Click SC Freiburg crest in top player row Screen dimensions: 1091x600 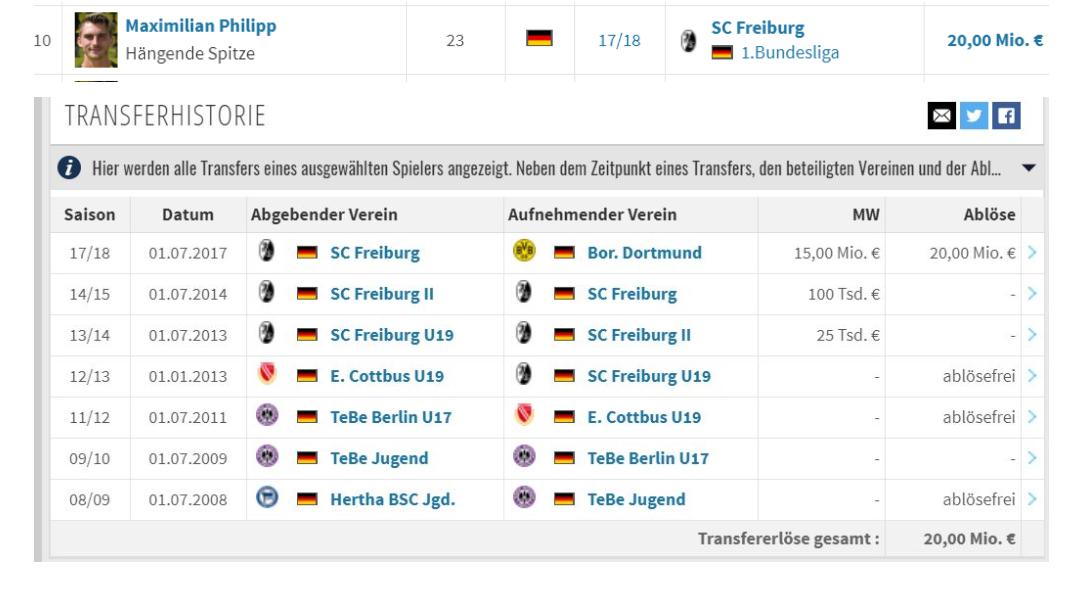point(688,41)
